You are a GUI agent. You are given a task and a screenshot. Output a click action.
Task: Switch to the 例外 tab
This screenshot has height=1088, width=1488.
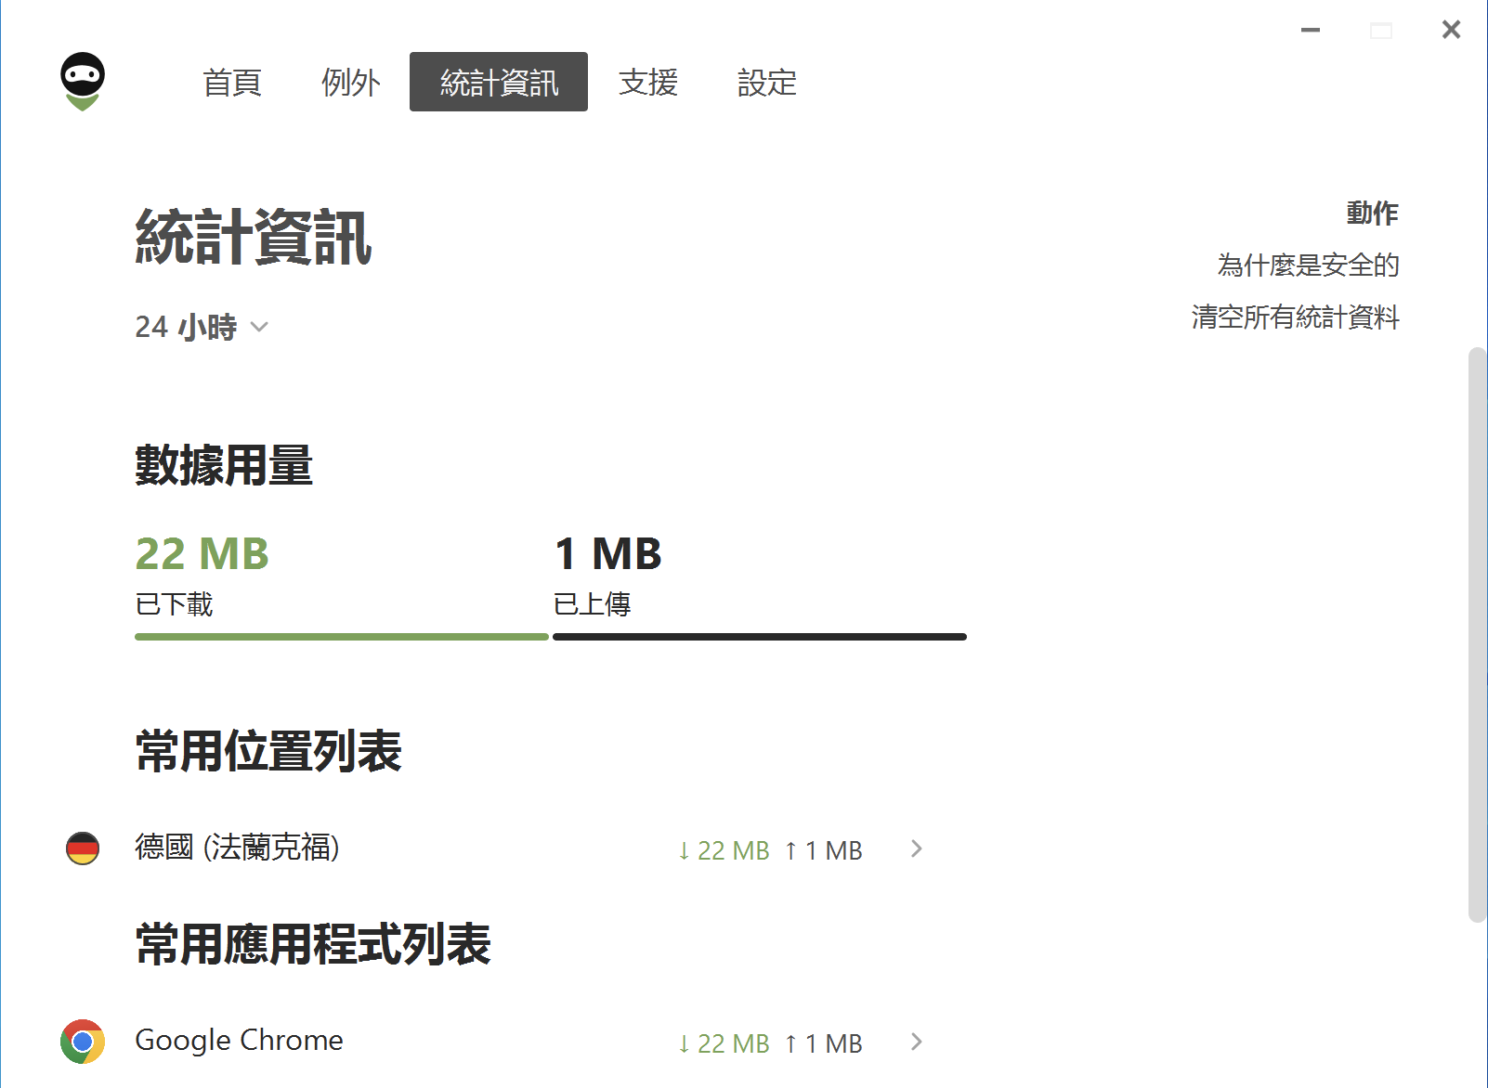point(350,82)
